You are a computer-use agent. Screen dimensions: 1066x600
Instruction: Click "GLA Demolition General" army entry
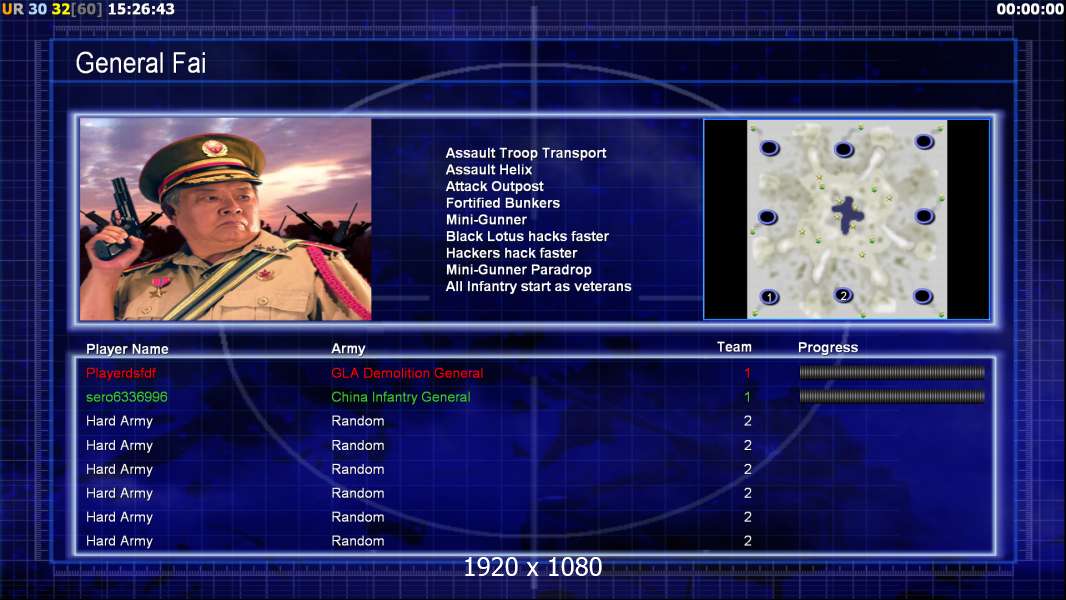coord(407,373)
